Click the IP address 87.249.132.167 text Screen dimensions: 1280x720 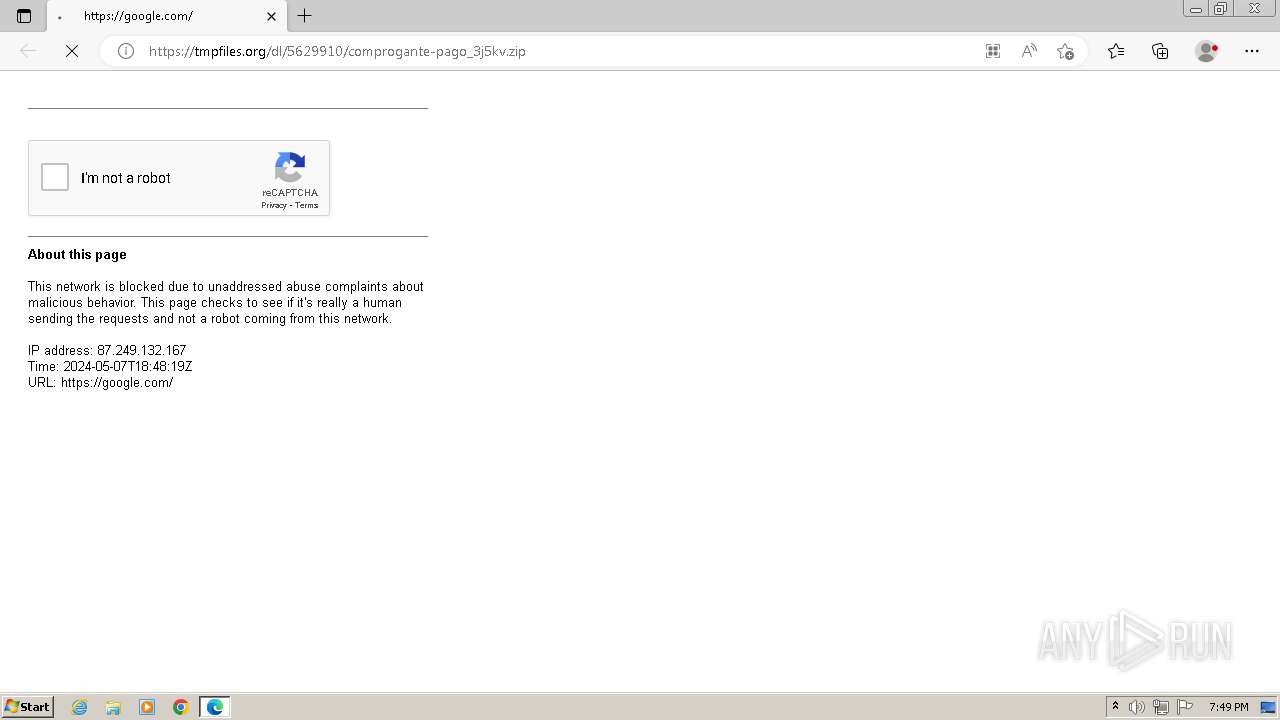click(x=107, y=351)
